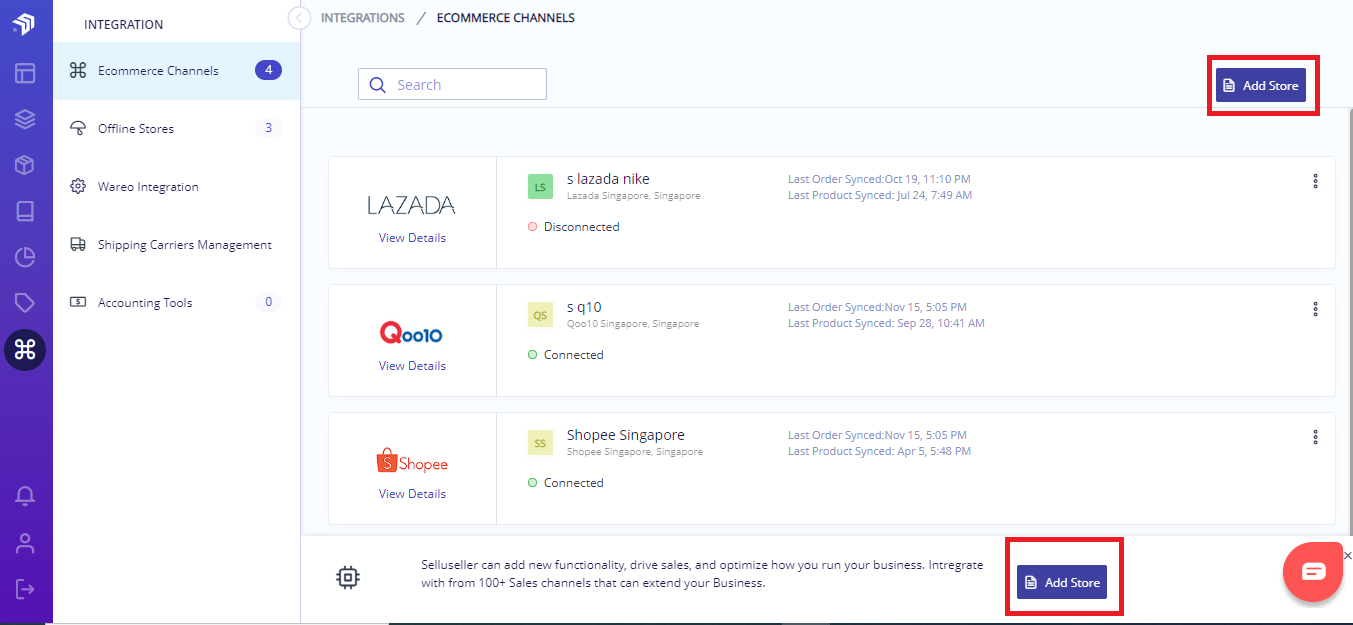The width and height of the screenshot is (1353, 625).
Task: Open Accounting Tools menu item
Action: pyautogui.click(x=176, y=303)
